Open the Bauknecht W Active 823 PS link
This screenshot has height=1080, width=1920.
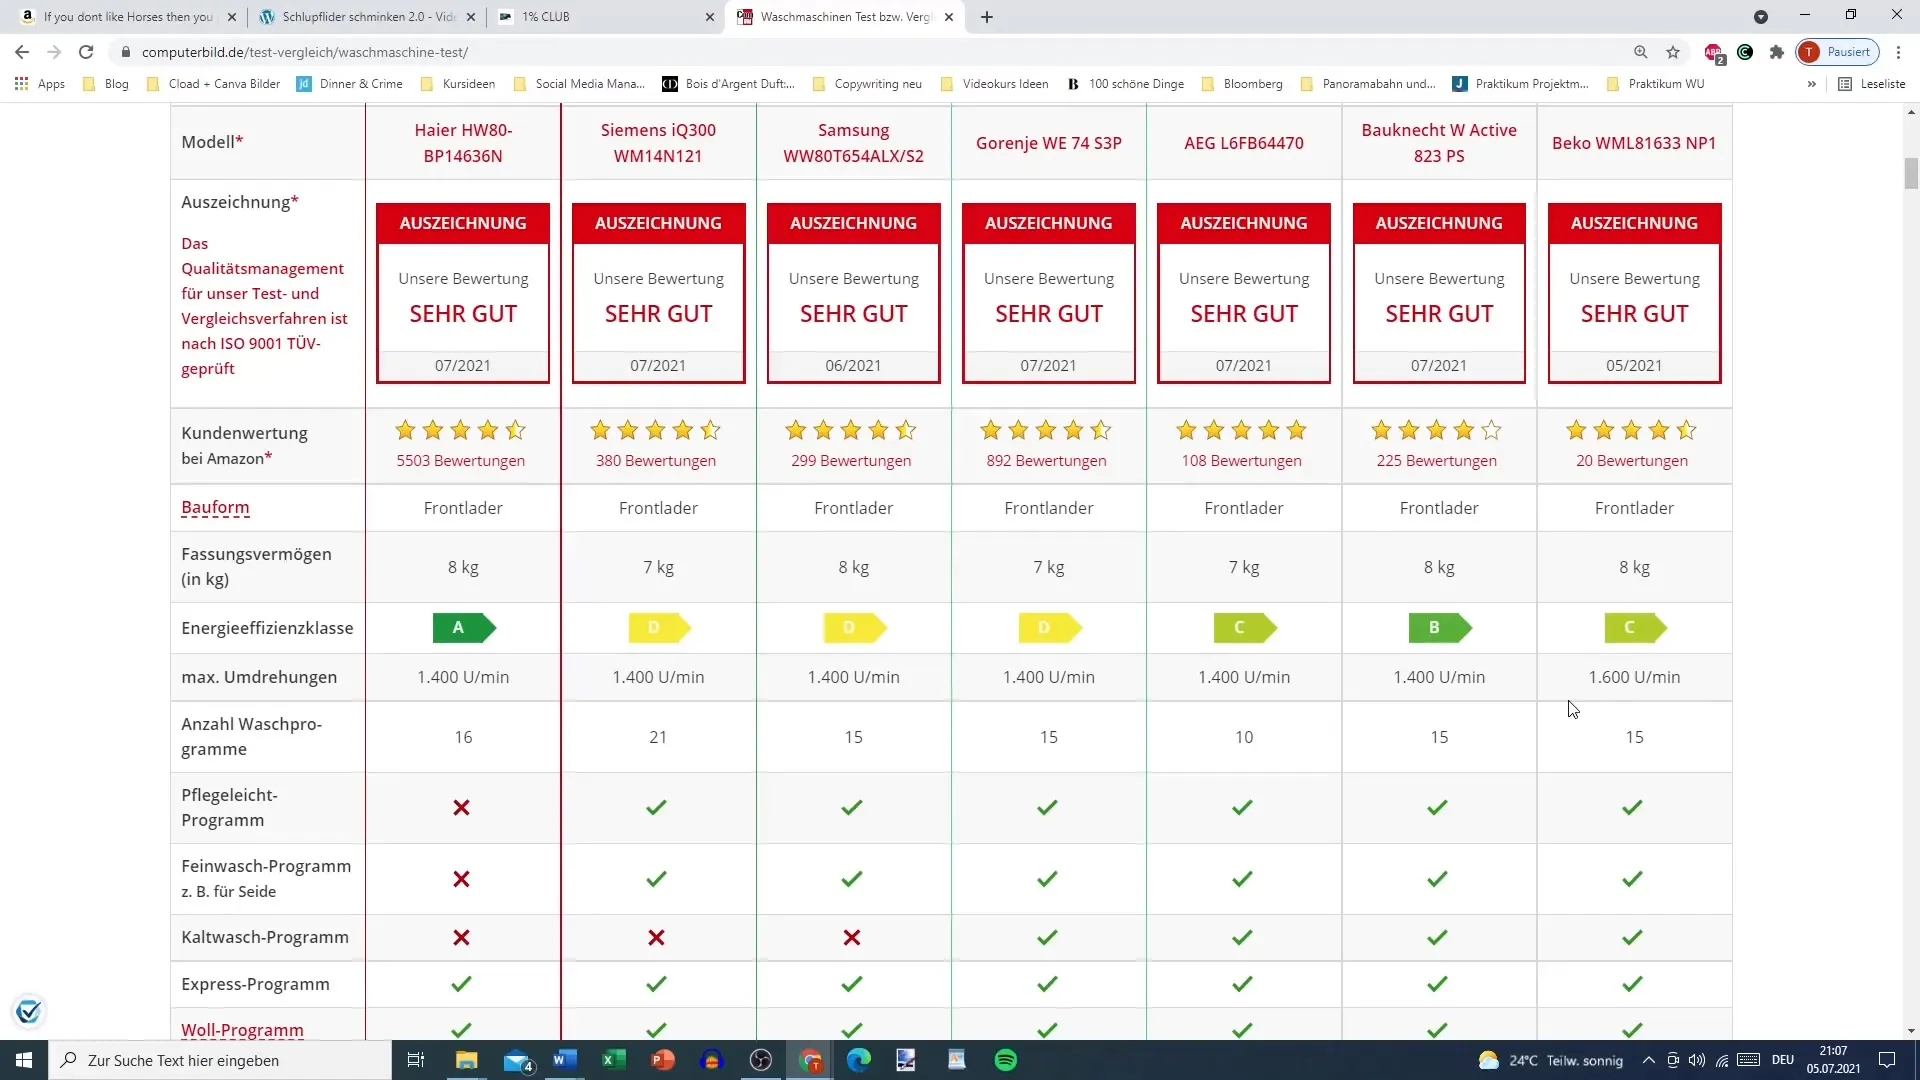pyautogui.click(x=1439, y=143)
